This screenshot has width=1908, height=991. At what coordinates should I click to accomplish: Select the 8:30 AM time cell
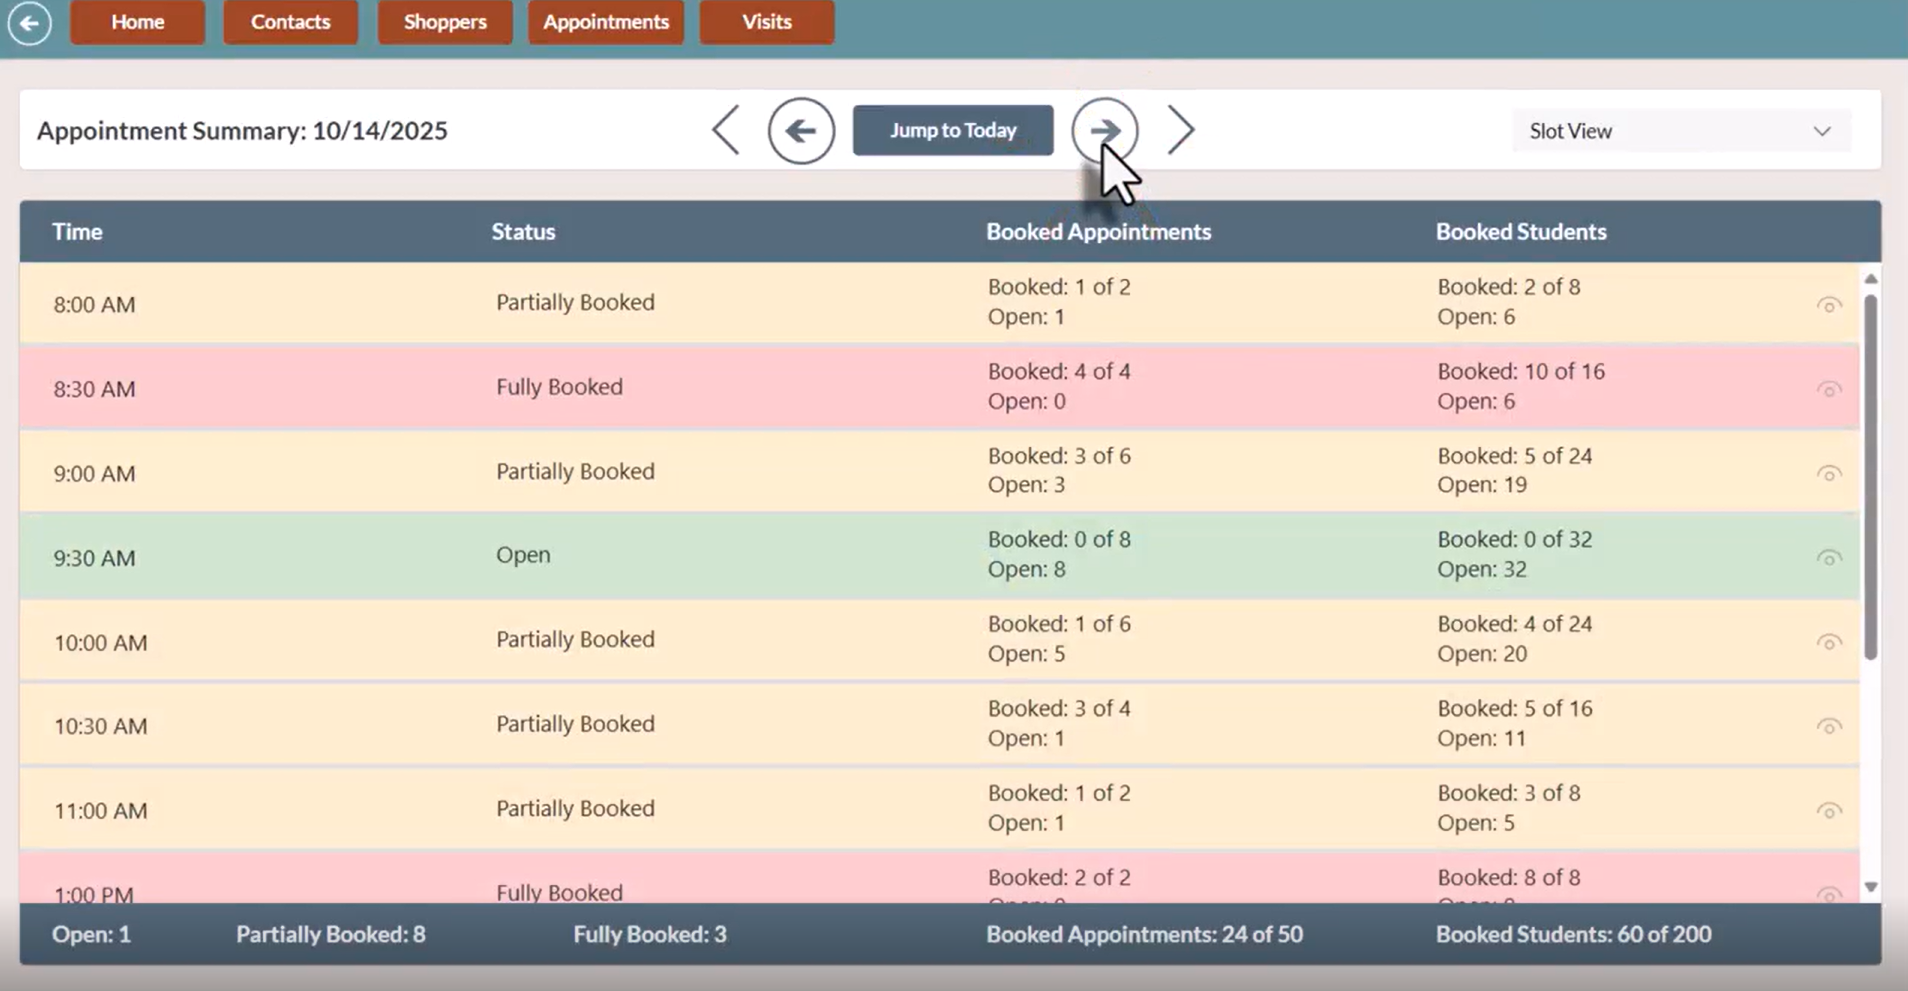(x=94, y=389)
